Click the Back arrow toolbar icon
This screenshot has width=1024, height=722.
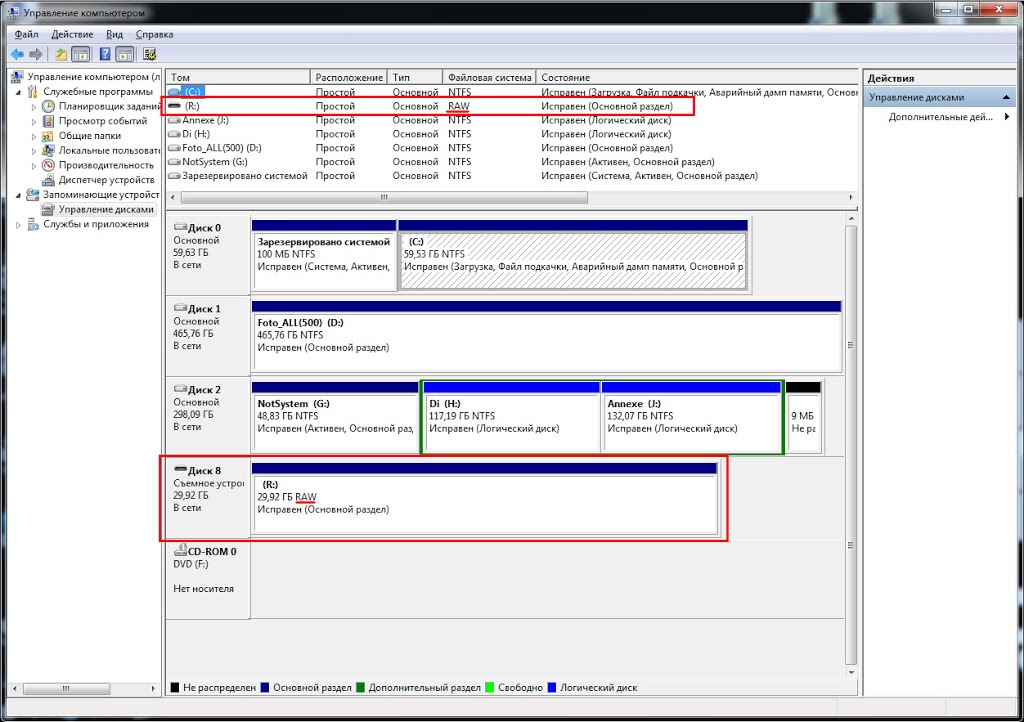point(17,54)
